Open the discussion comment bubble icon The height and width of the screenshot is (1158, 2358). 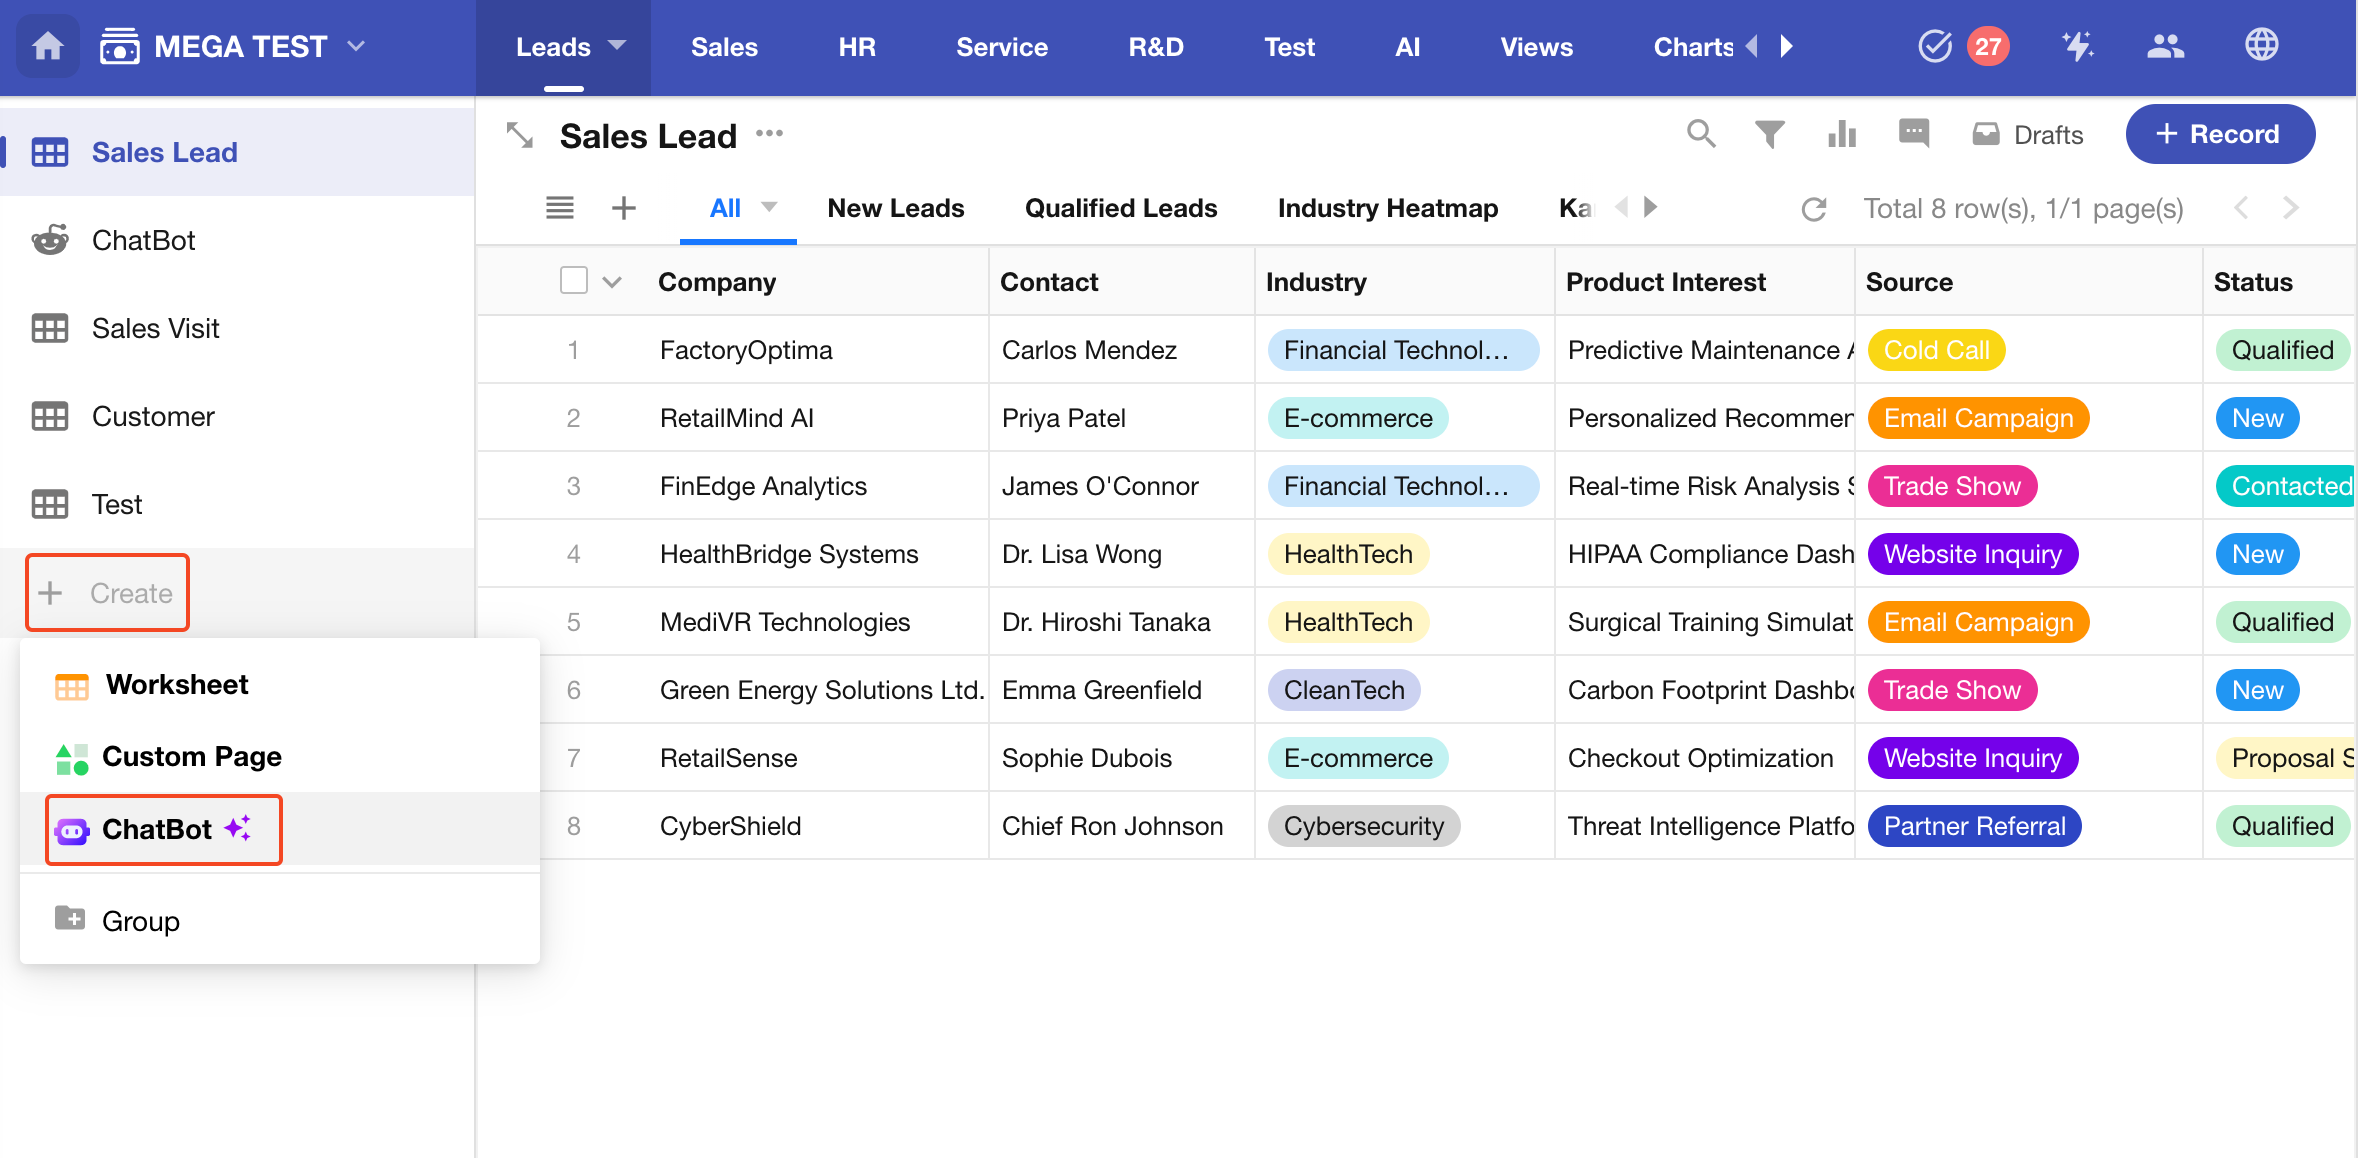coord(1913,133)
